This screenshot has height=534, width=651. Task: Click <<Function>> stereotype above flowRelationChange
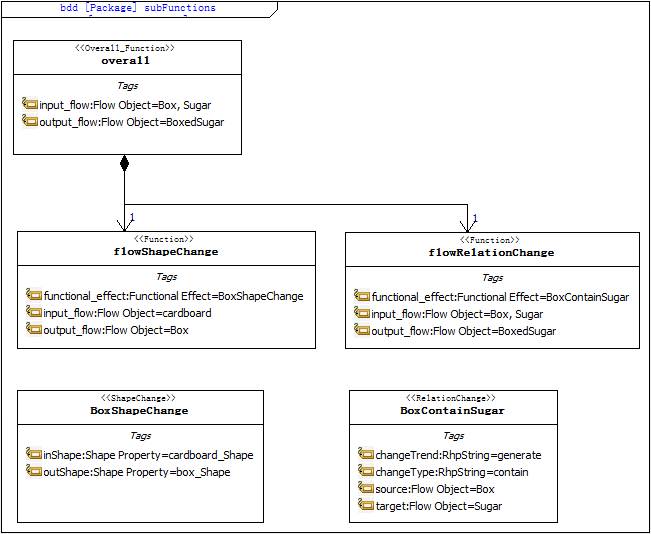[x=490, y=240]
